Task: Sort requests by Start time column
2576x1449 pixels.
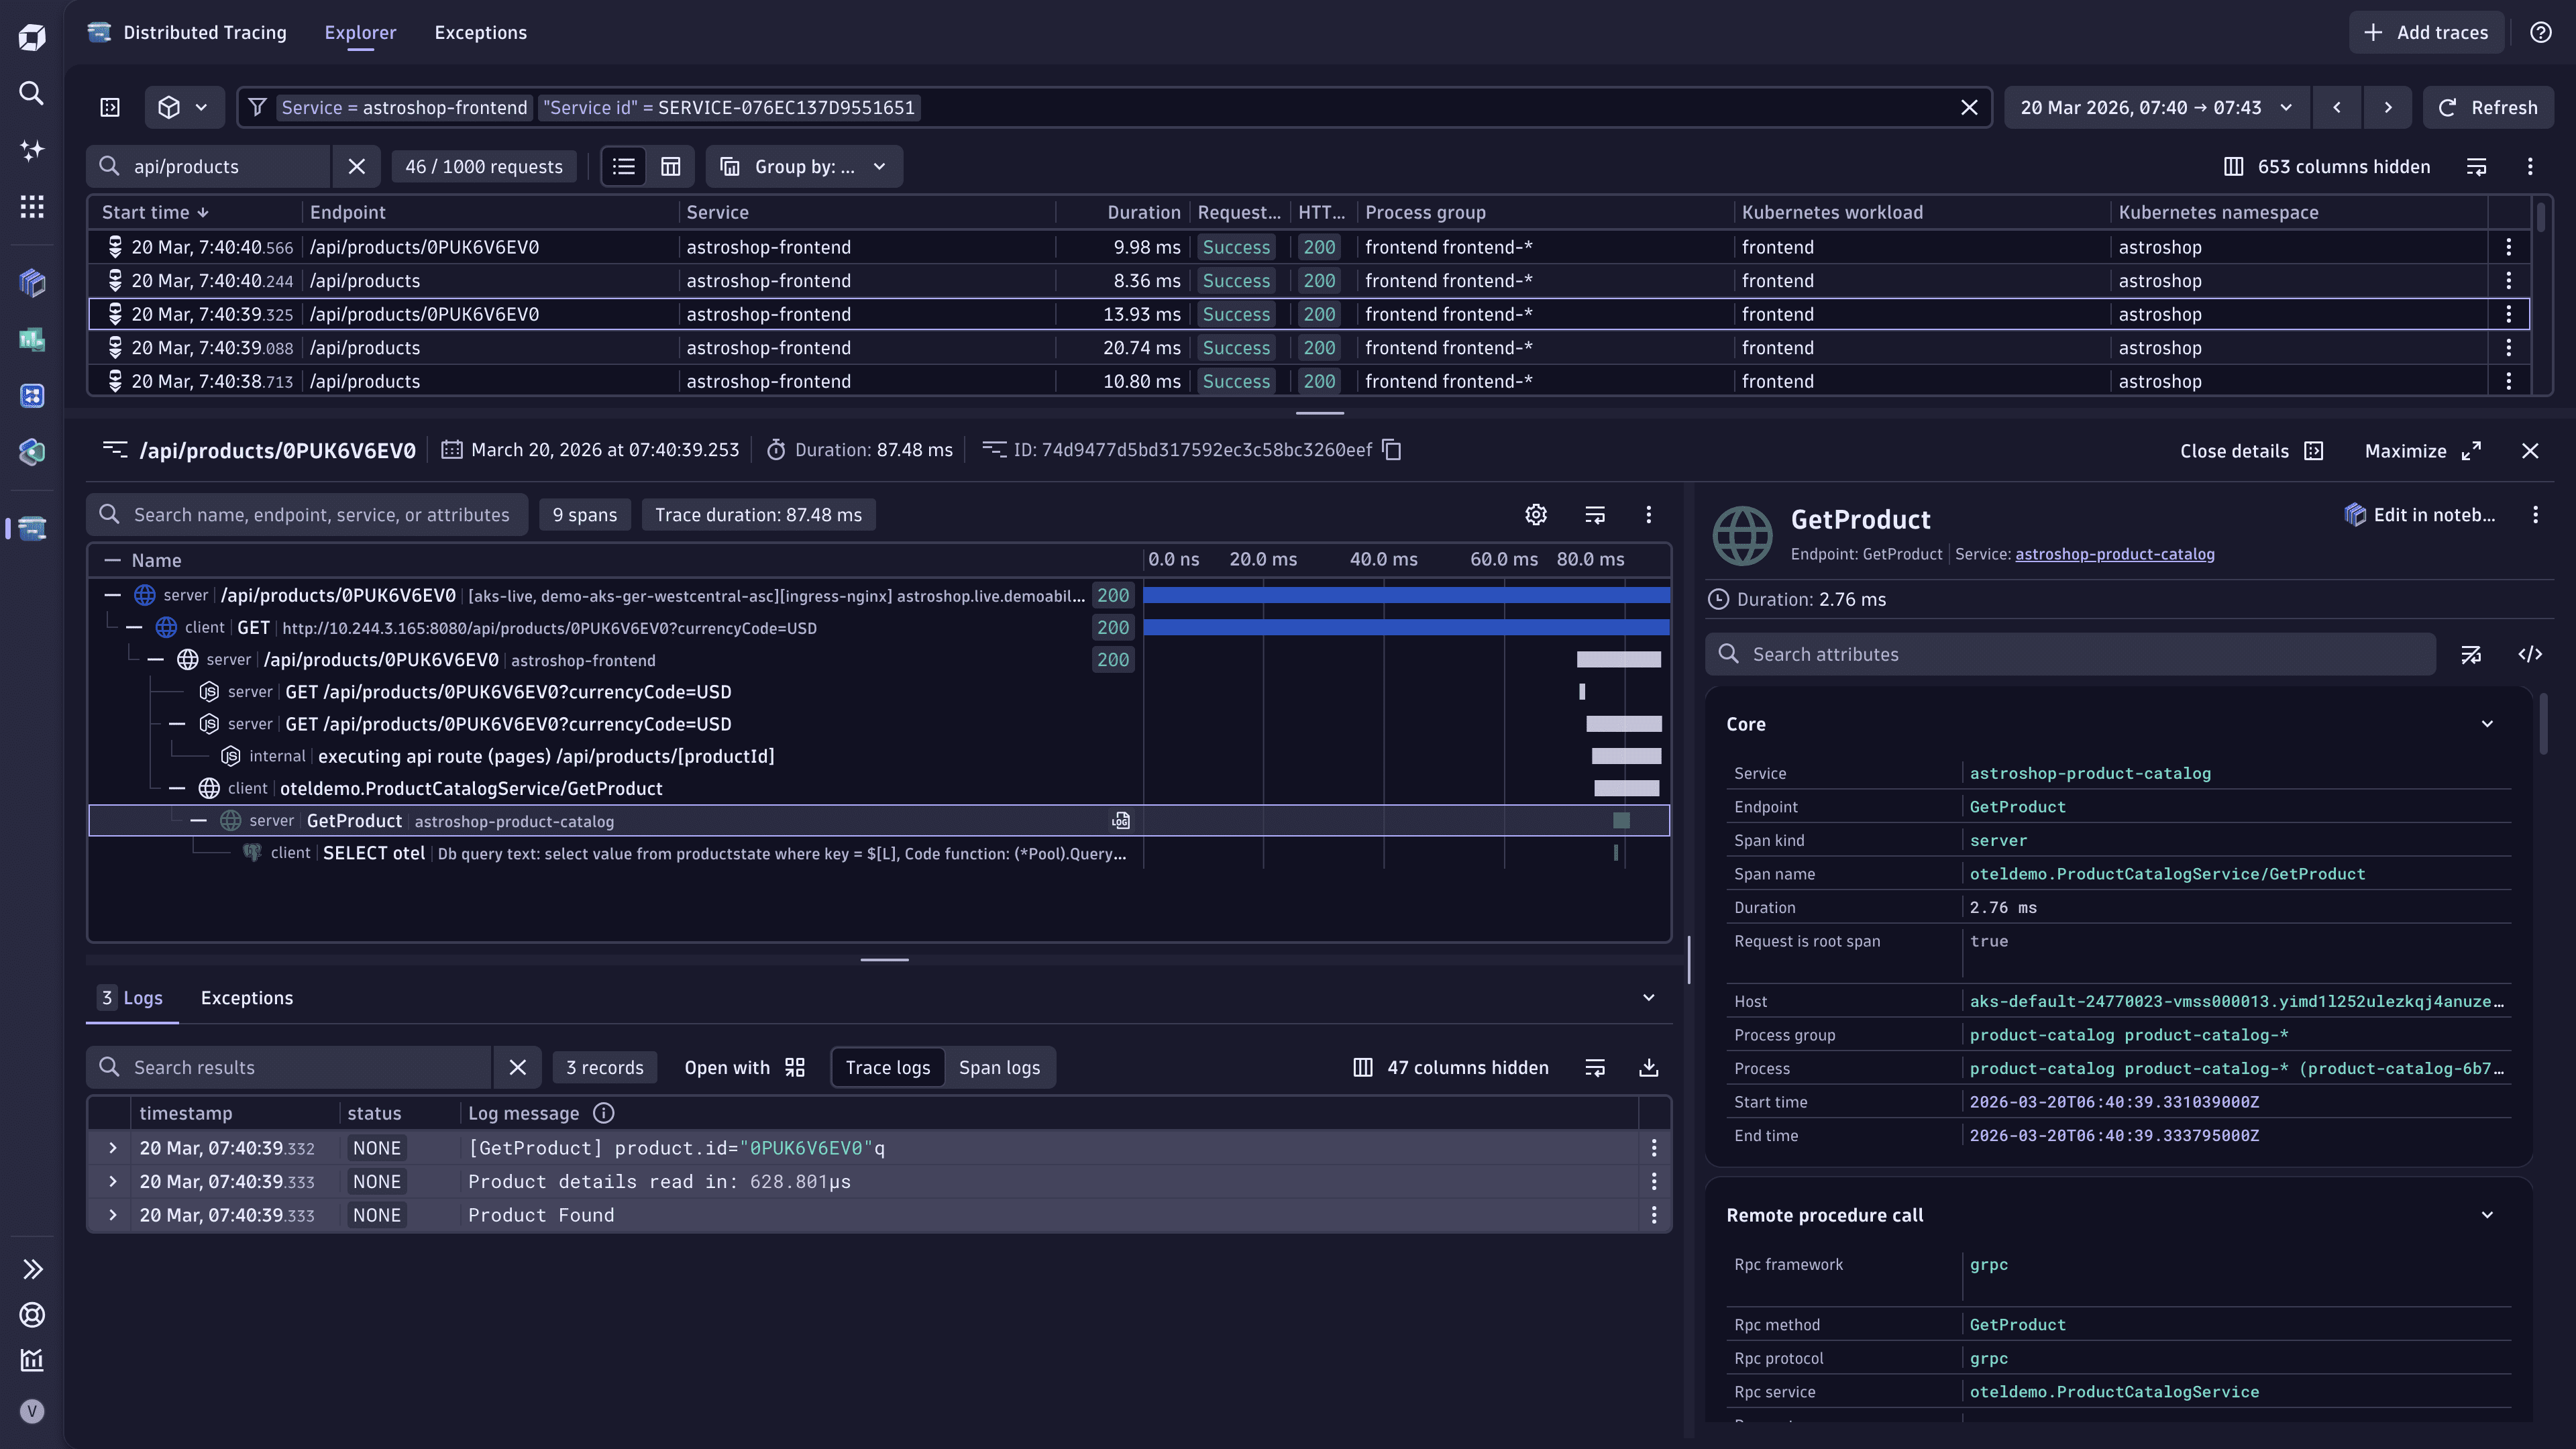Action: click(155, 213)
